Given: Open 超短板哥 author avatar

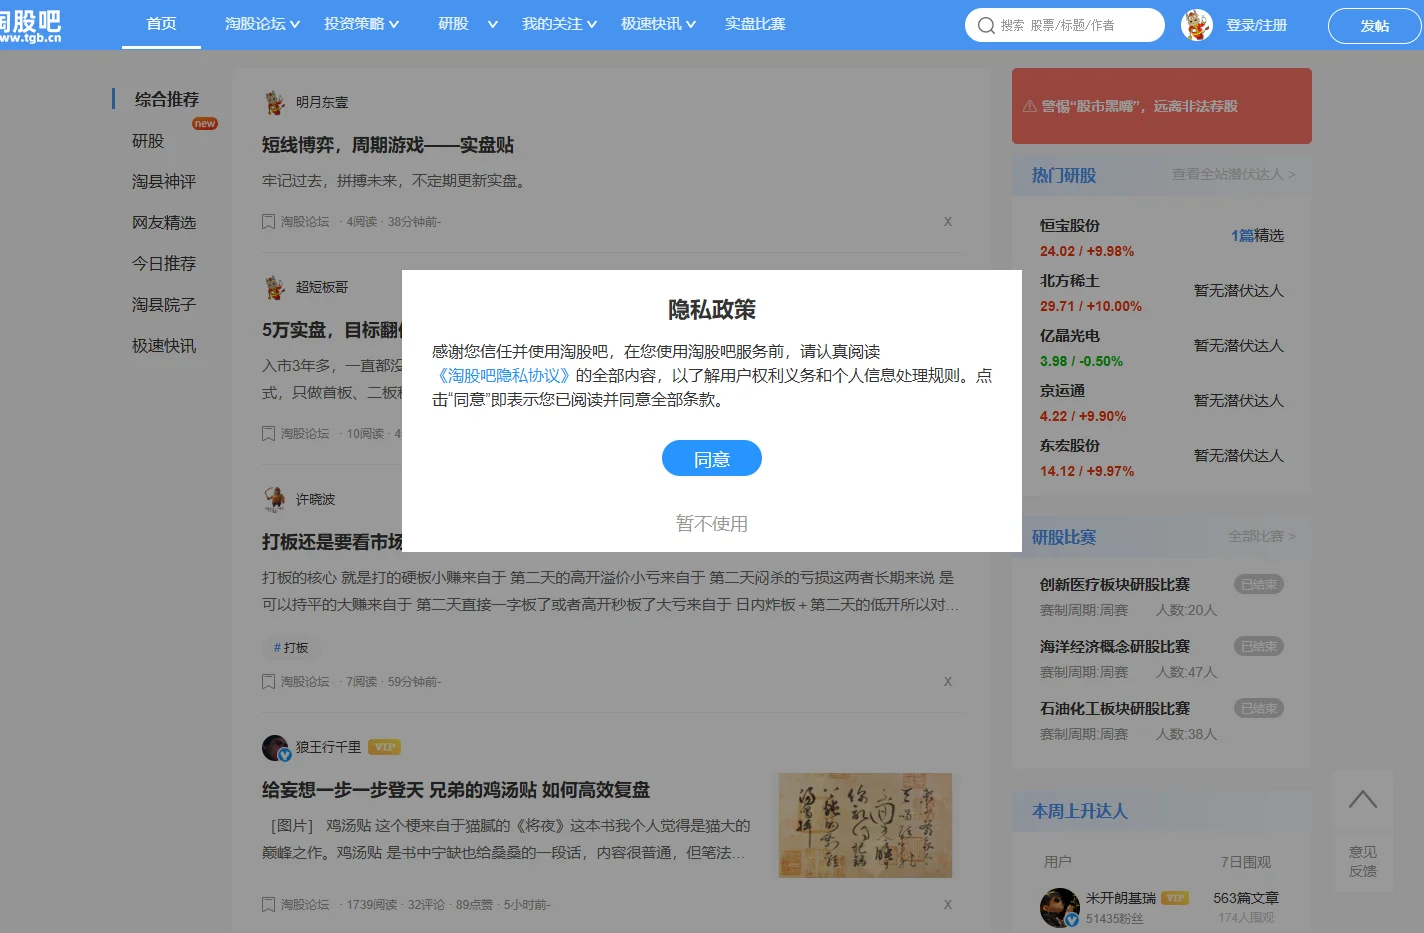Looking at the screenshot, I should coord(274,287).
